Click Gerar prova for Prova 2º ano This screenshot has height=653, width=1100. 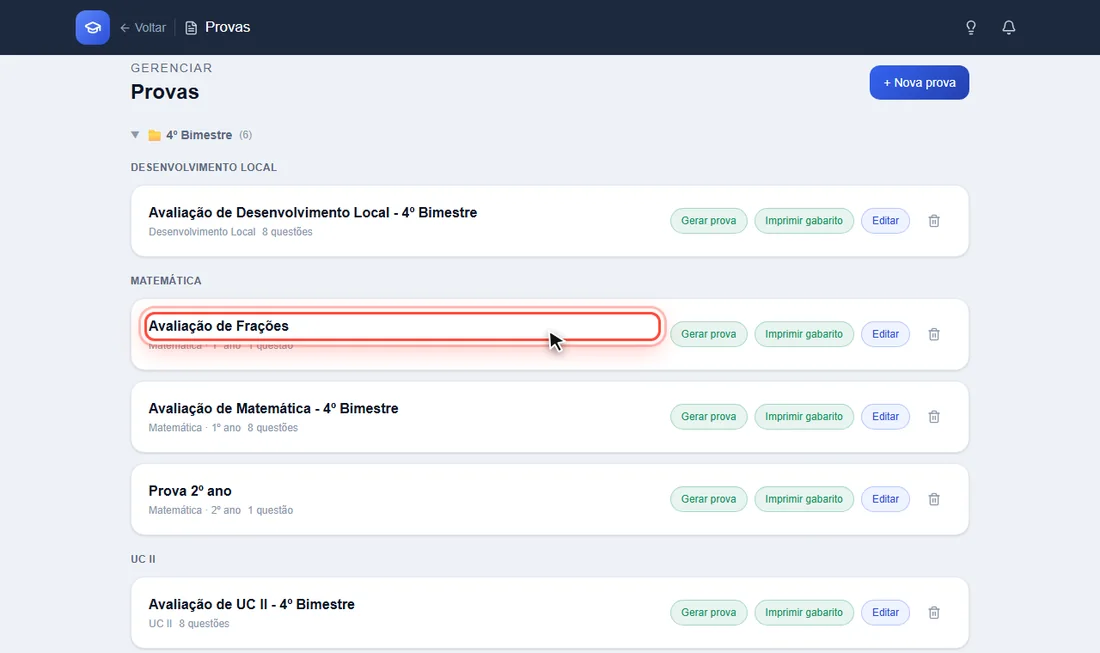pos(709,499)
